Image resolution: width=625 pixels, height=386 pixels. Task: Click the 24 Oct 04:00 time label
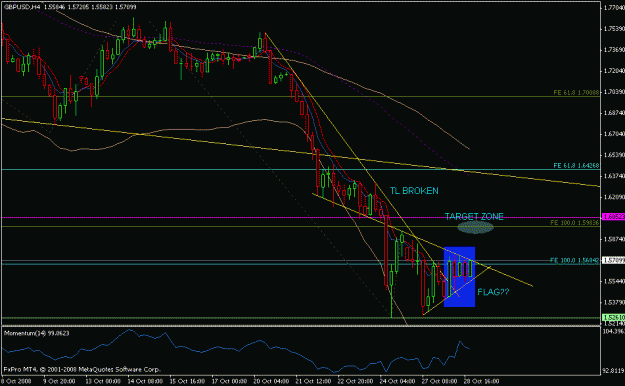click(x=397, y=381)
